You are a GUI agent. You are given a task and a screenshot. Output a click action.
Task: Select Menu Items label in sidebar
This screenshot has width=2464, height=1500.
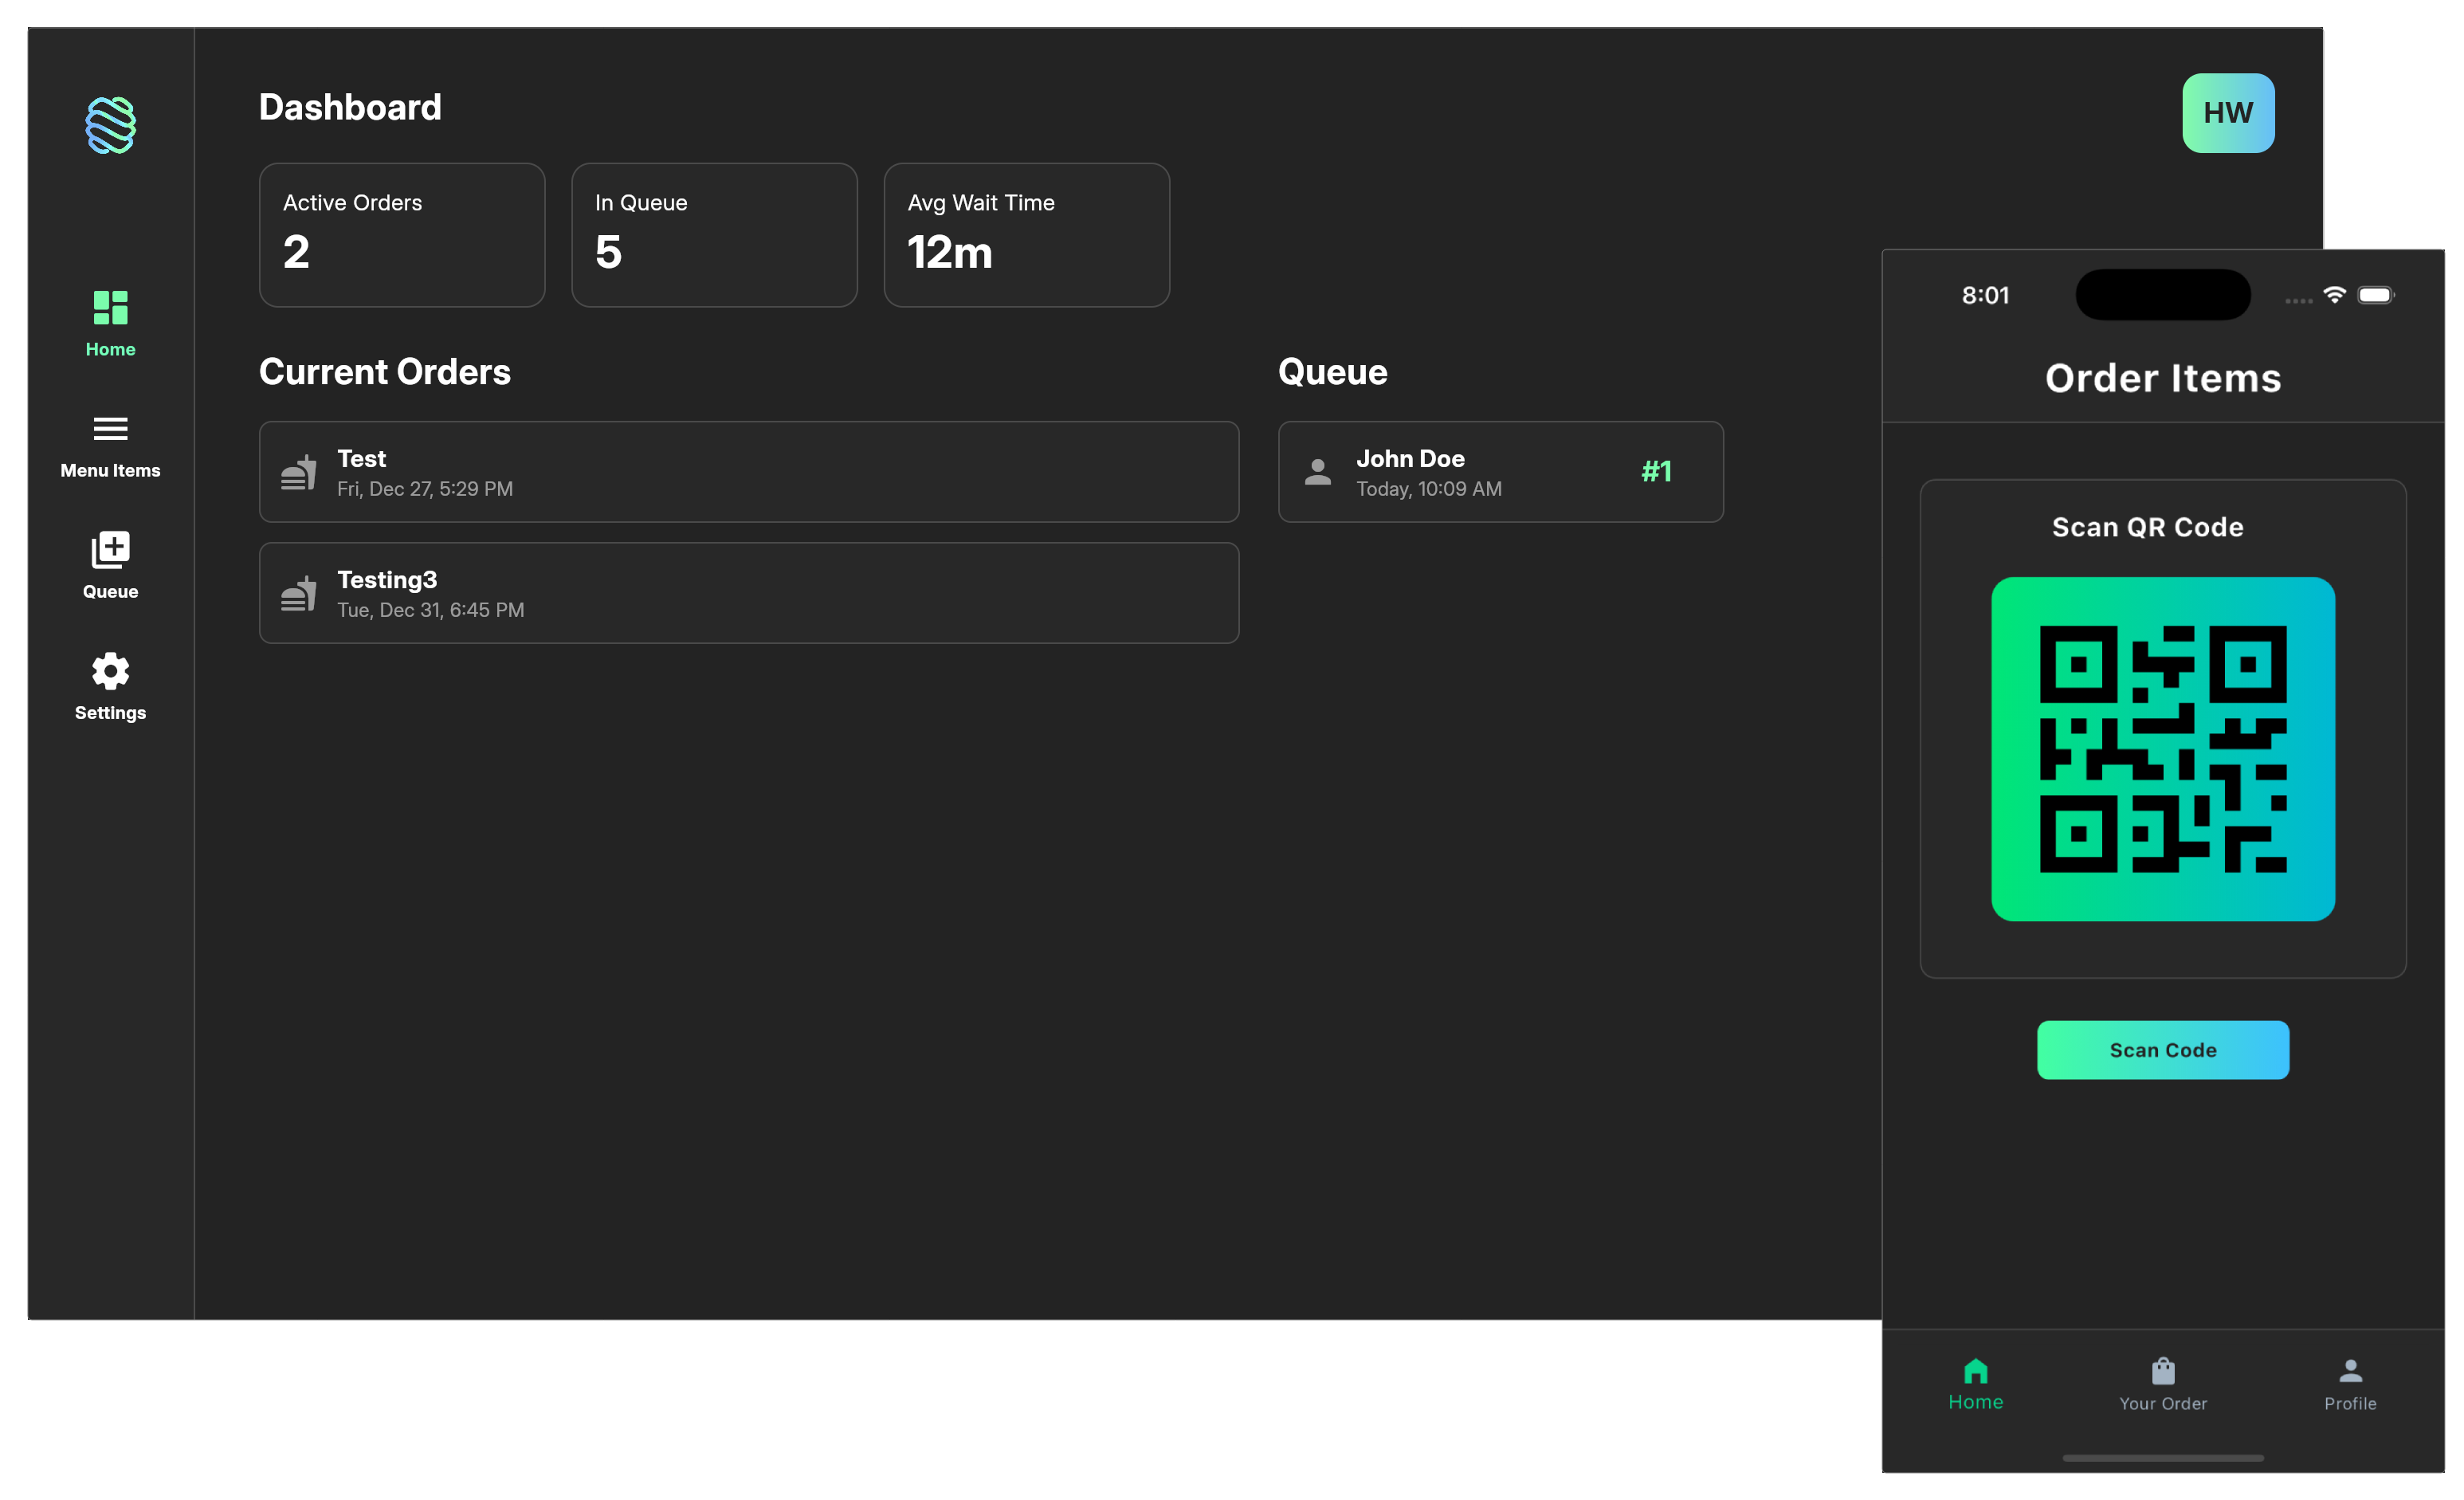110,470
